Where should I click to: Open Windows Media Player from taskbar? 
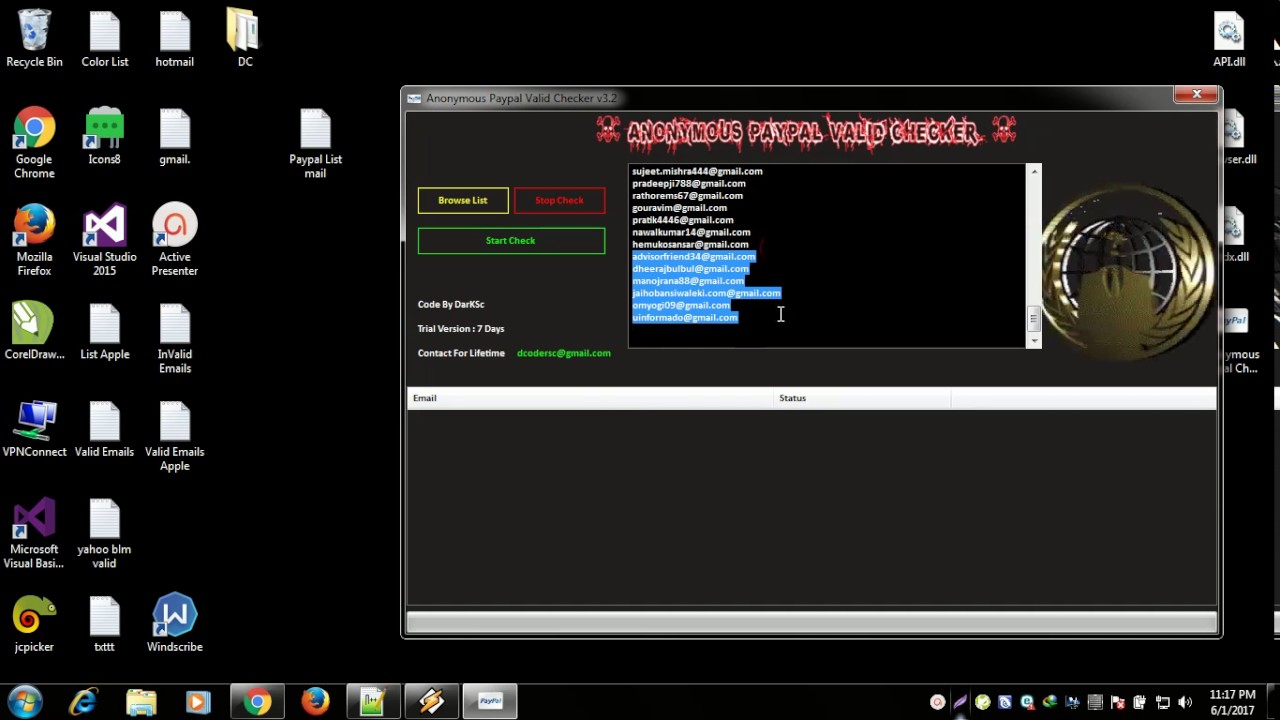click(198, 702)
